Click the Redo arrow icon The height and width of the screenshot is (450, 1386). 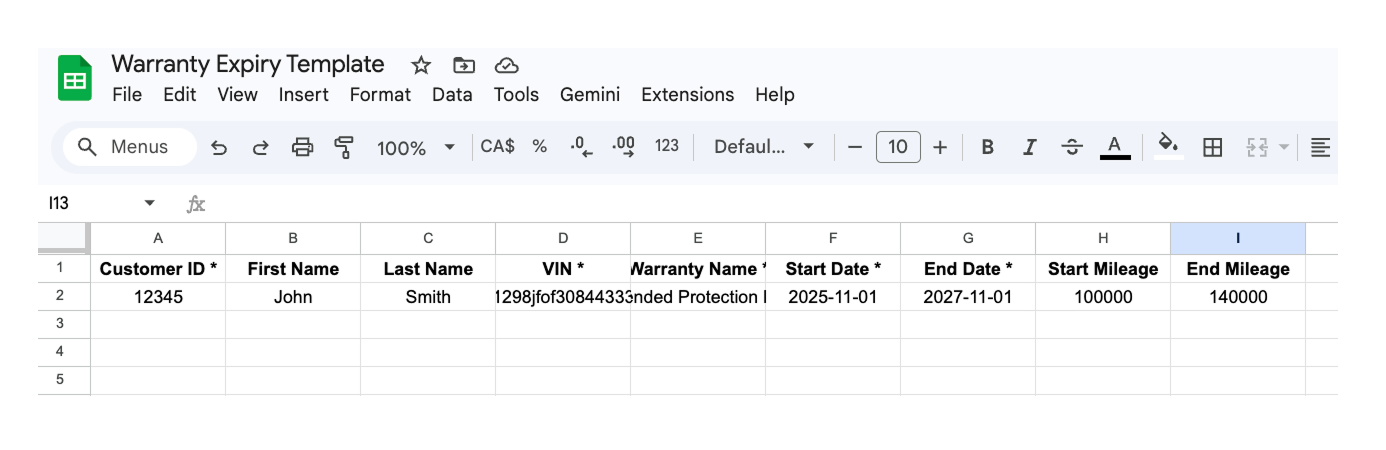[260, 148]
